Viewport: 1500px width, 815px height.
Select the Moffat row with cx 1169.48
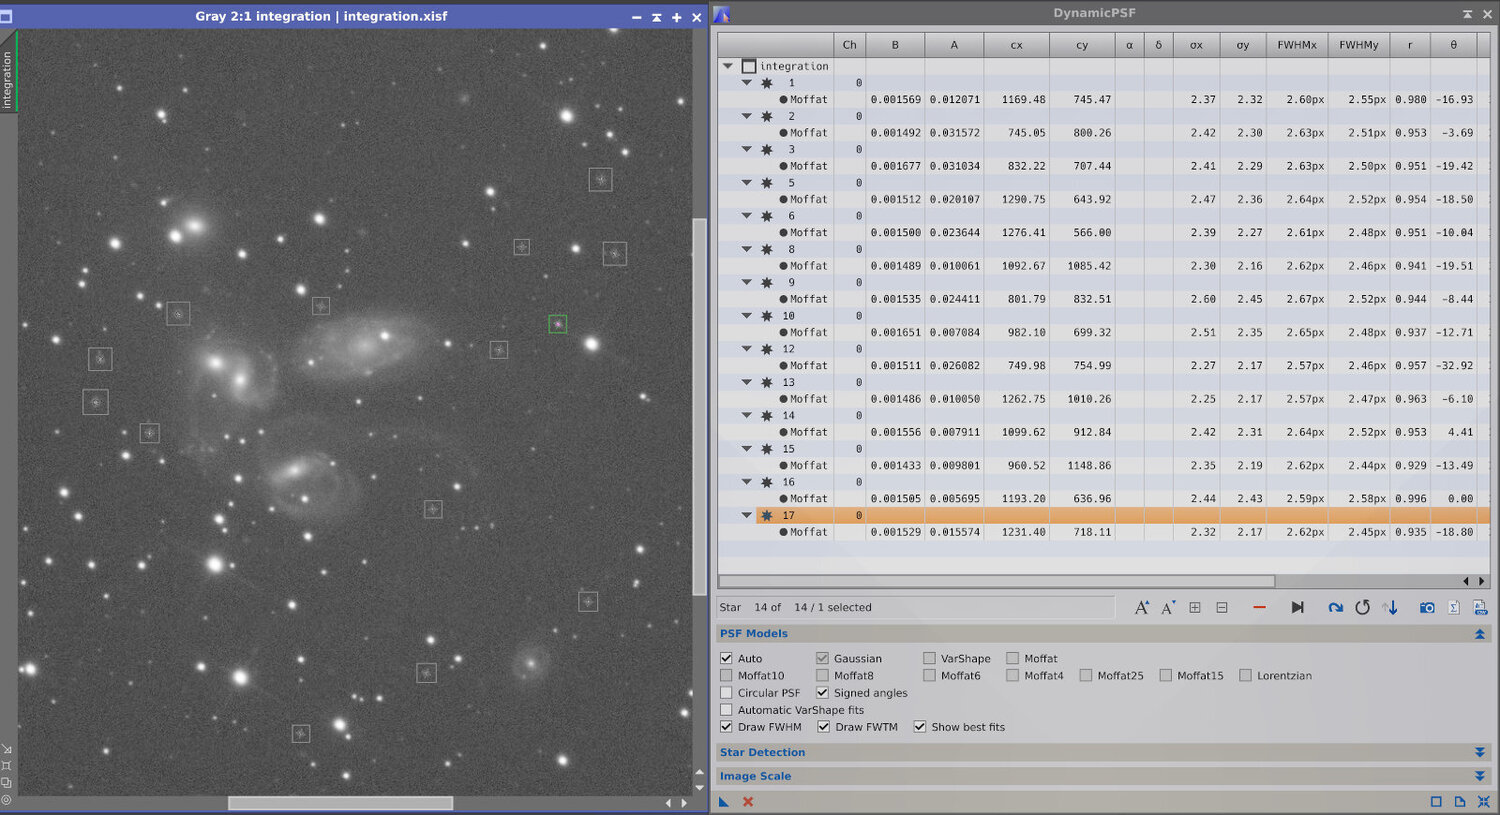coord(1103,100)
